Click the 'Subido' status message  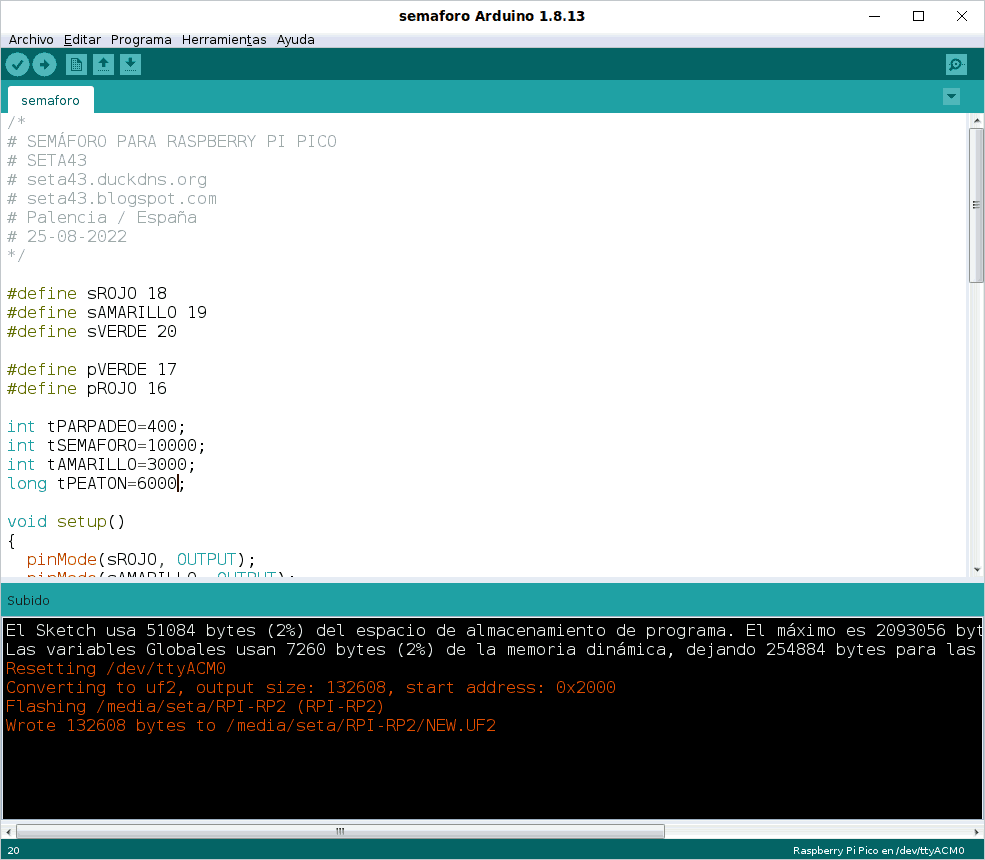click(x=28, y=601)
